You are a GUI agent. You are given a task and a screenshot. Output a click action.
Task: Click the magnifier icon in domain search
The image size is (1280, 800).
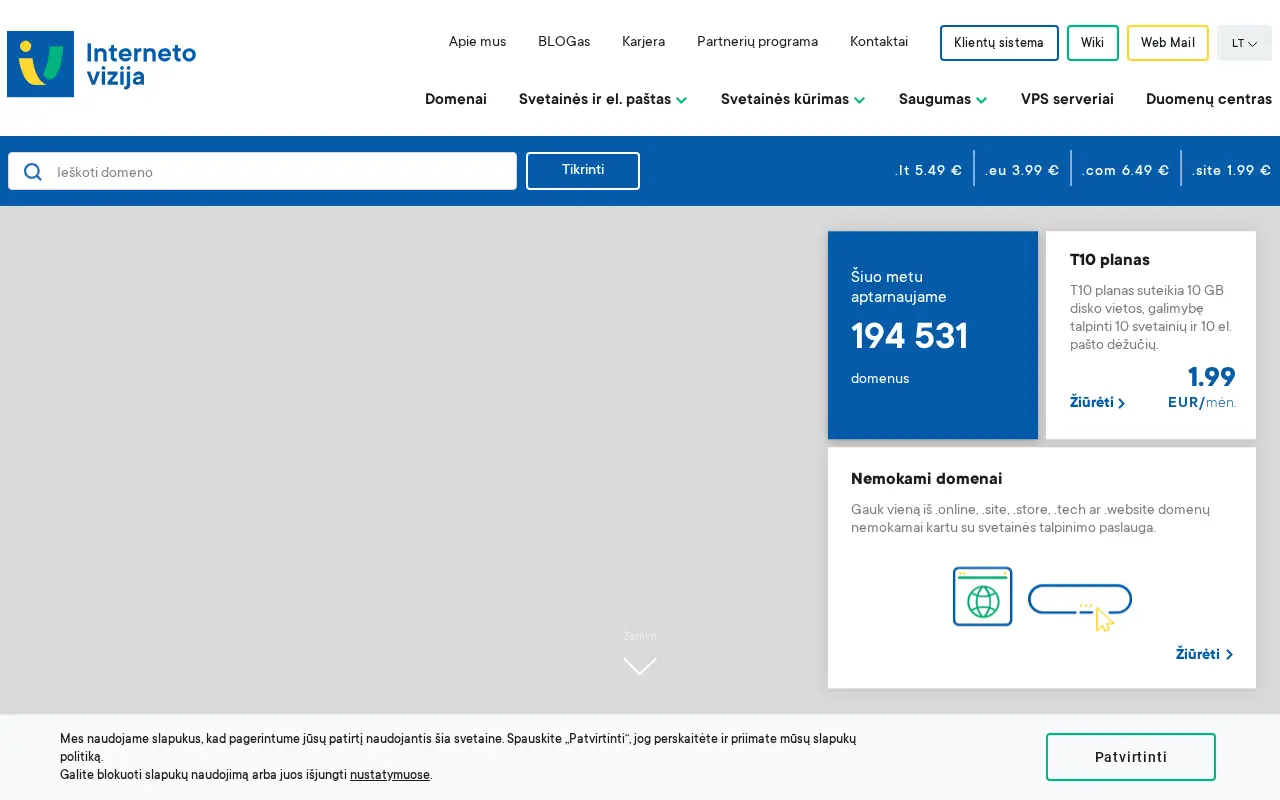[33, 172]
